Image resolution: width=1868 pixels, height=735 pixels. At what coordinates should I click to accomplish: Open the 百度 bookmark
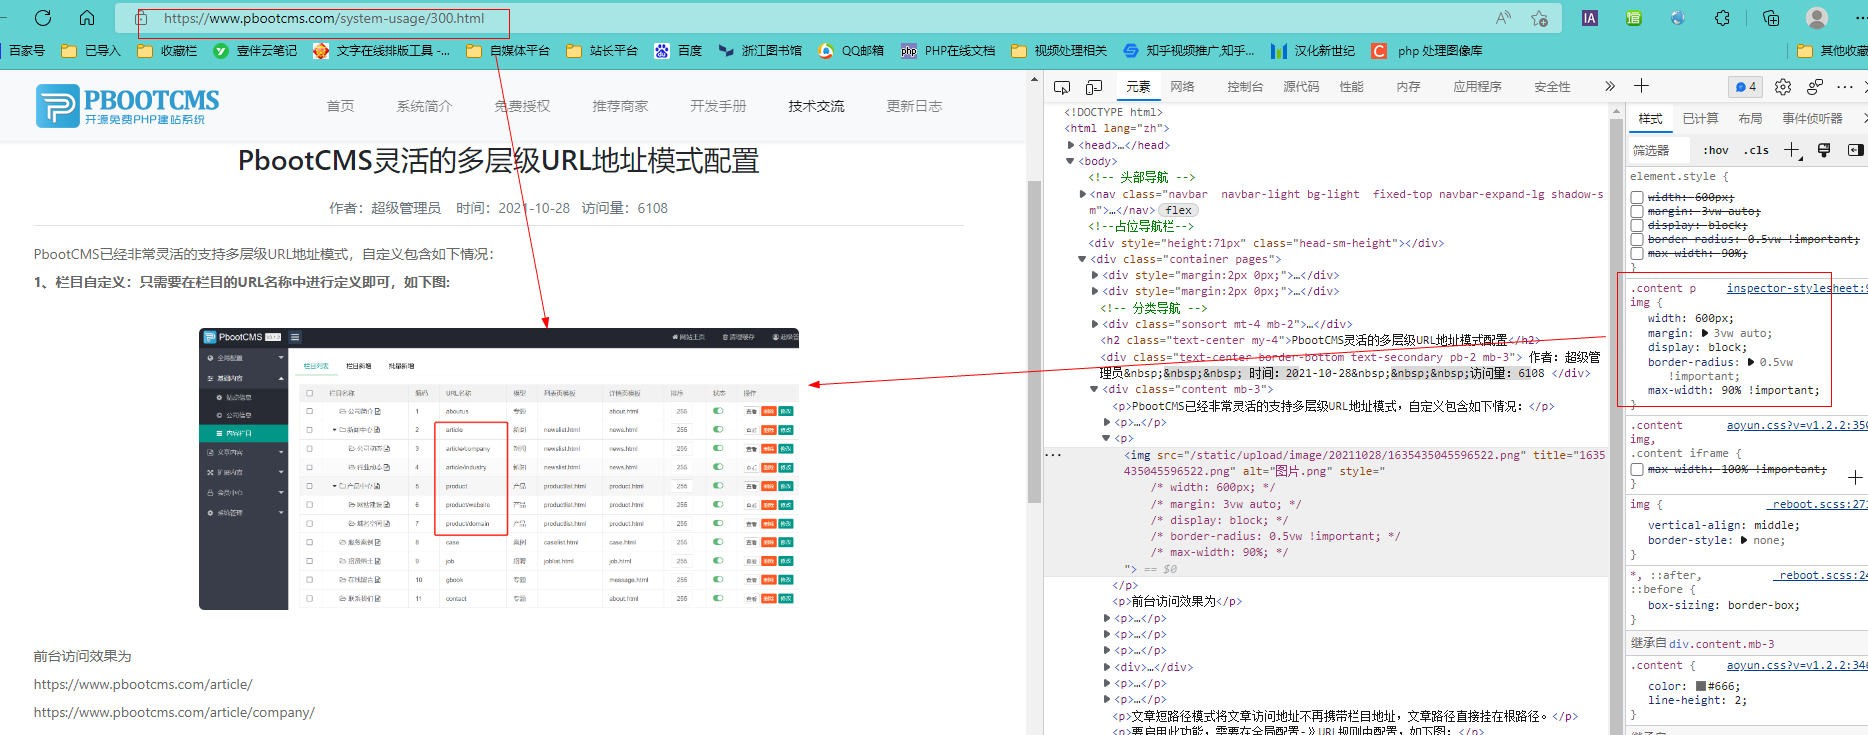pyautogui.click(x=678, y=50)
